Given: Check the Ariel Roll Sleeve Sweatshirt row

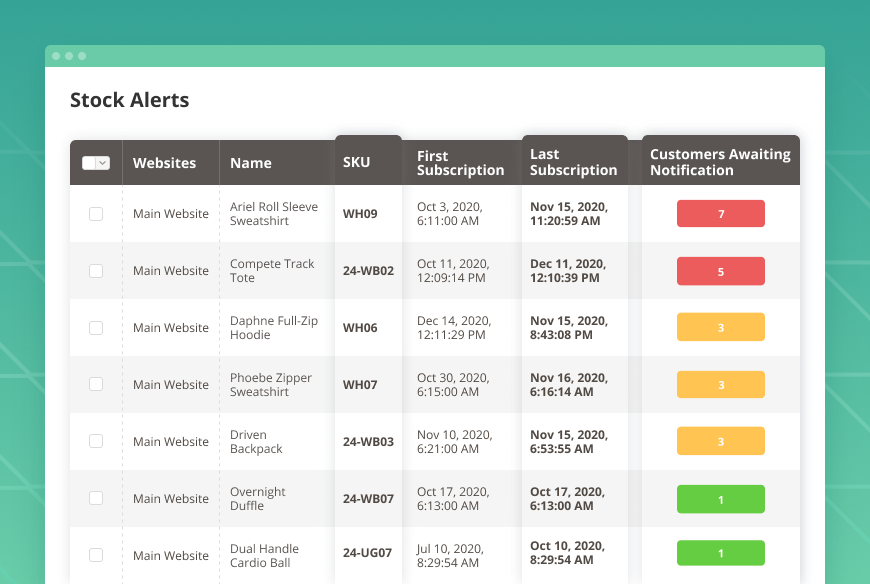Looking at the screenshot, I should click(x=95, y=213).
